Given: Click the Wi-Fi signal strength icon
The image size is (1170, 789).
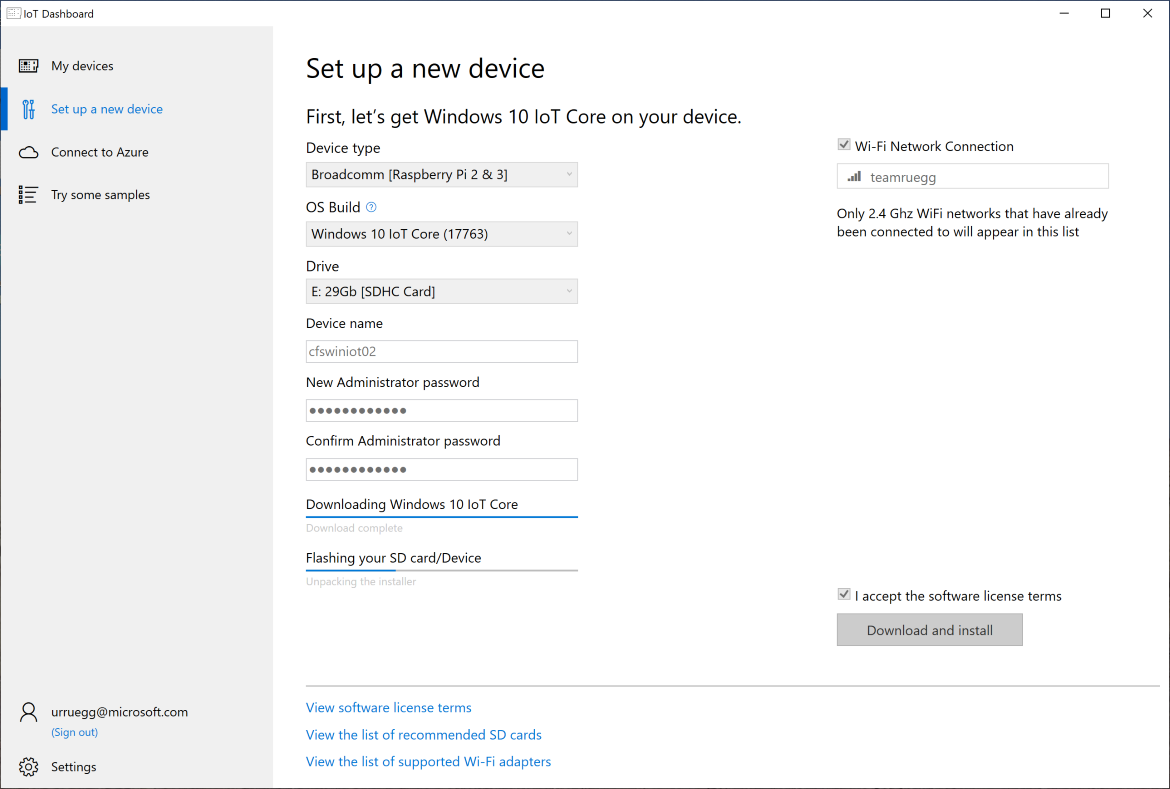Looking at the screenshot, I should 854,177.
